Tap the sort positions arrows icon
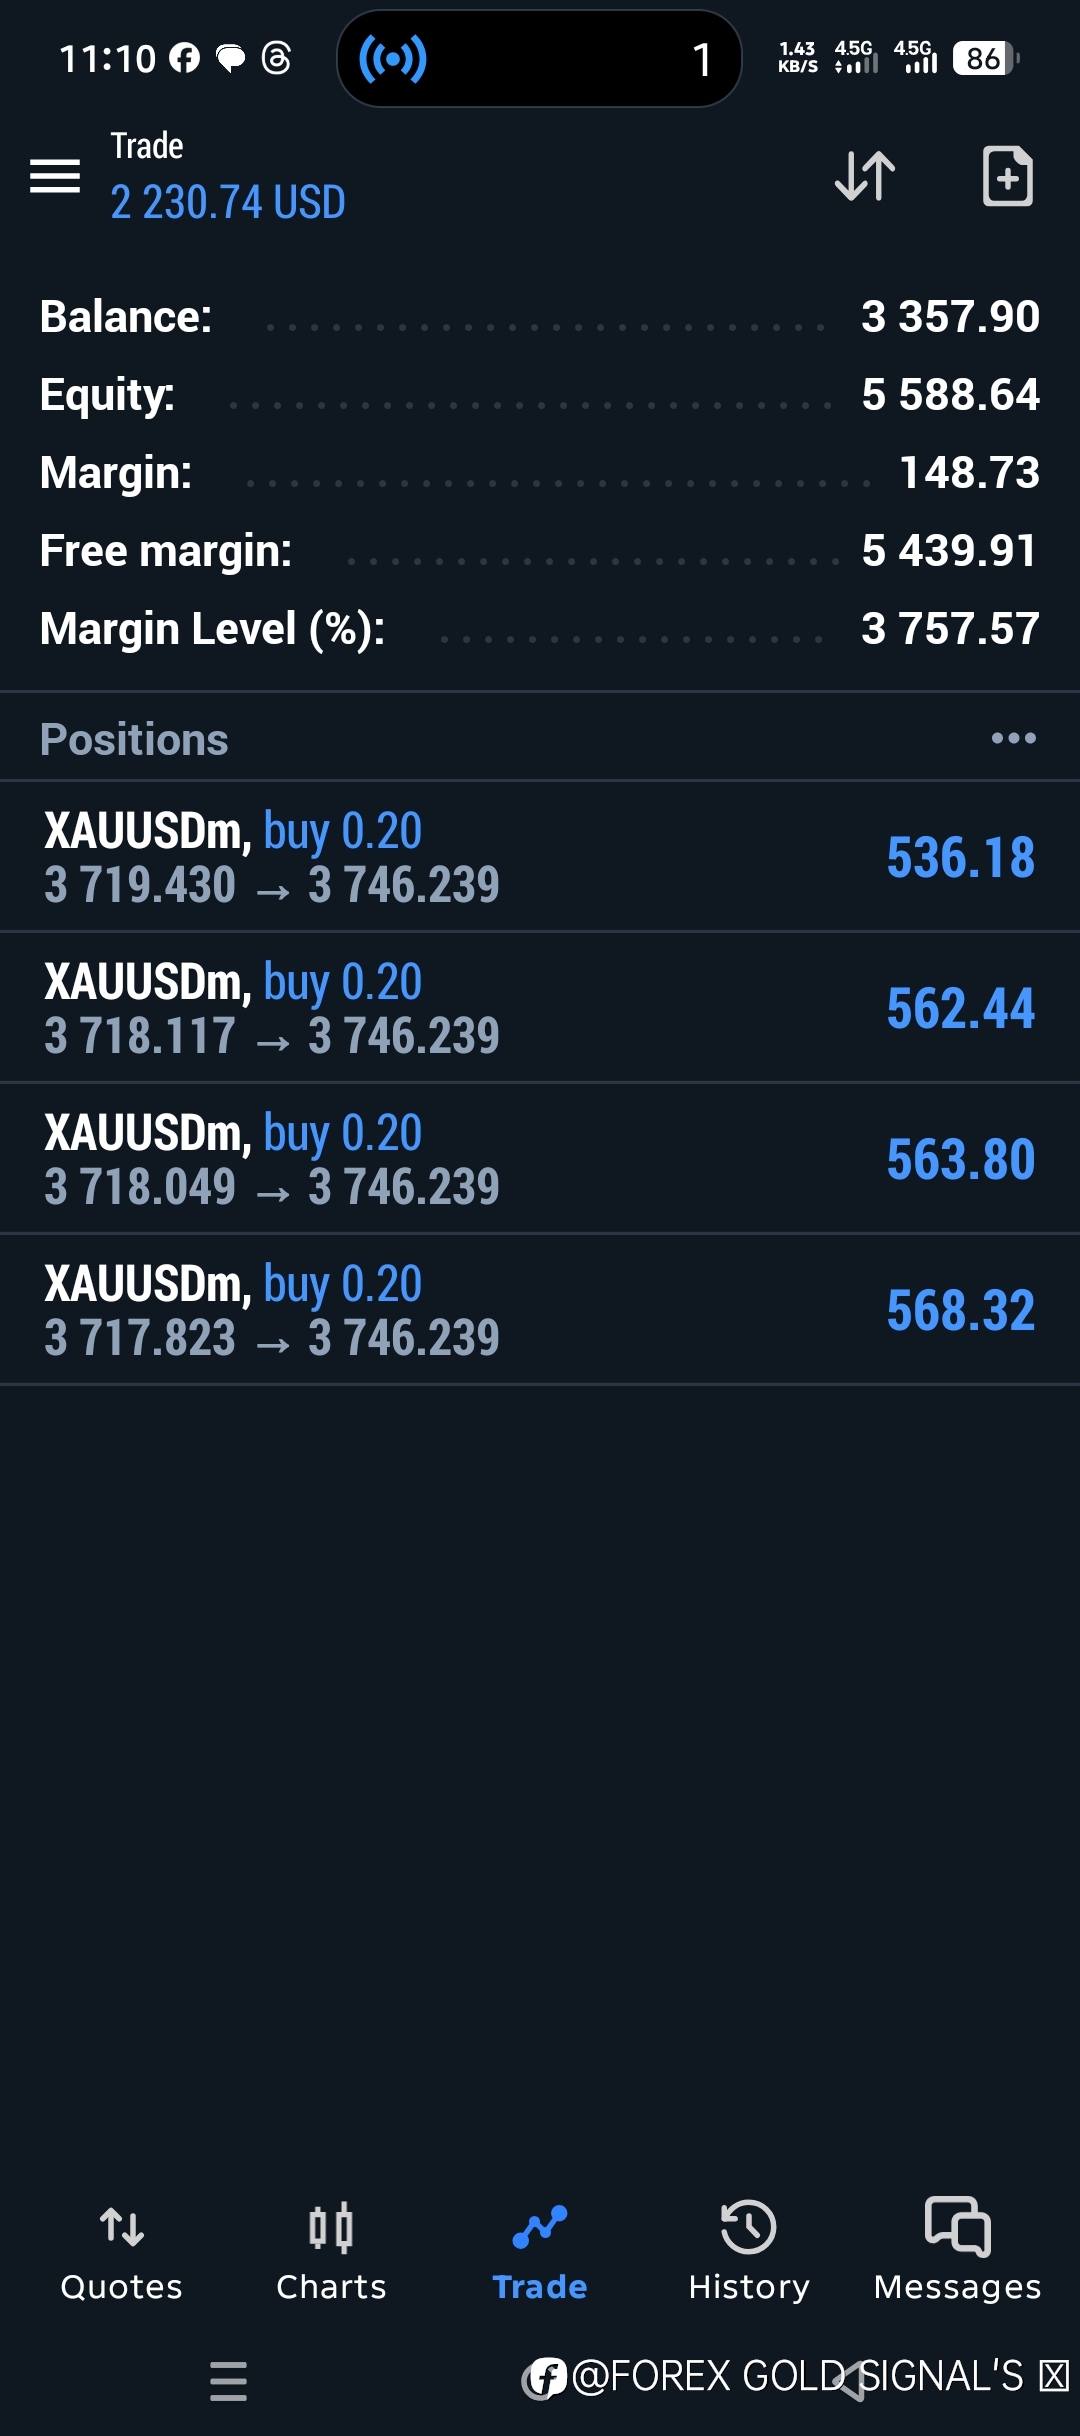Viewport: 1080px width, 2436px height. coord(865,176)
